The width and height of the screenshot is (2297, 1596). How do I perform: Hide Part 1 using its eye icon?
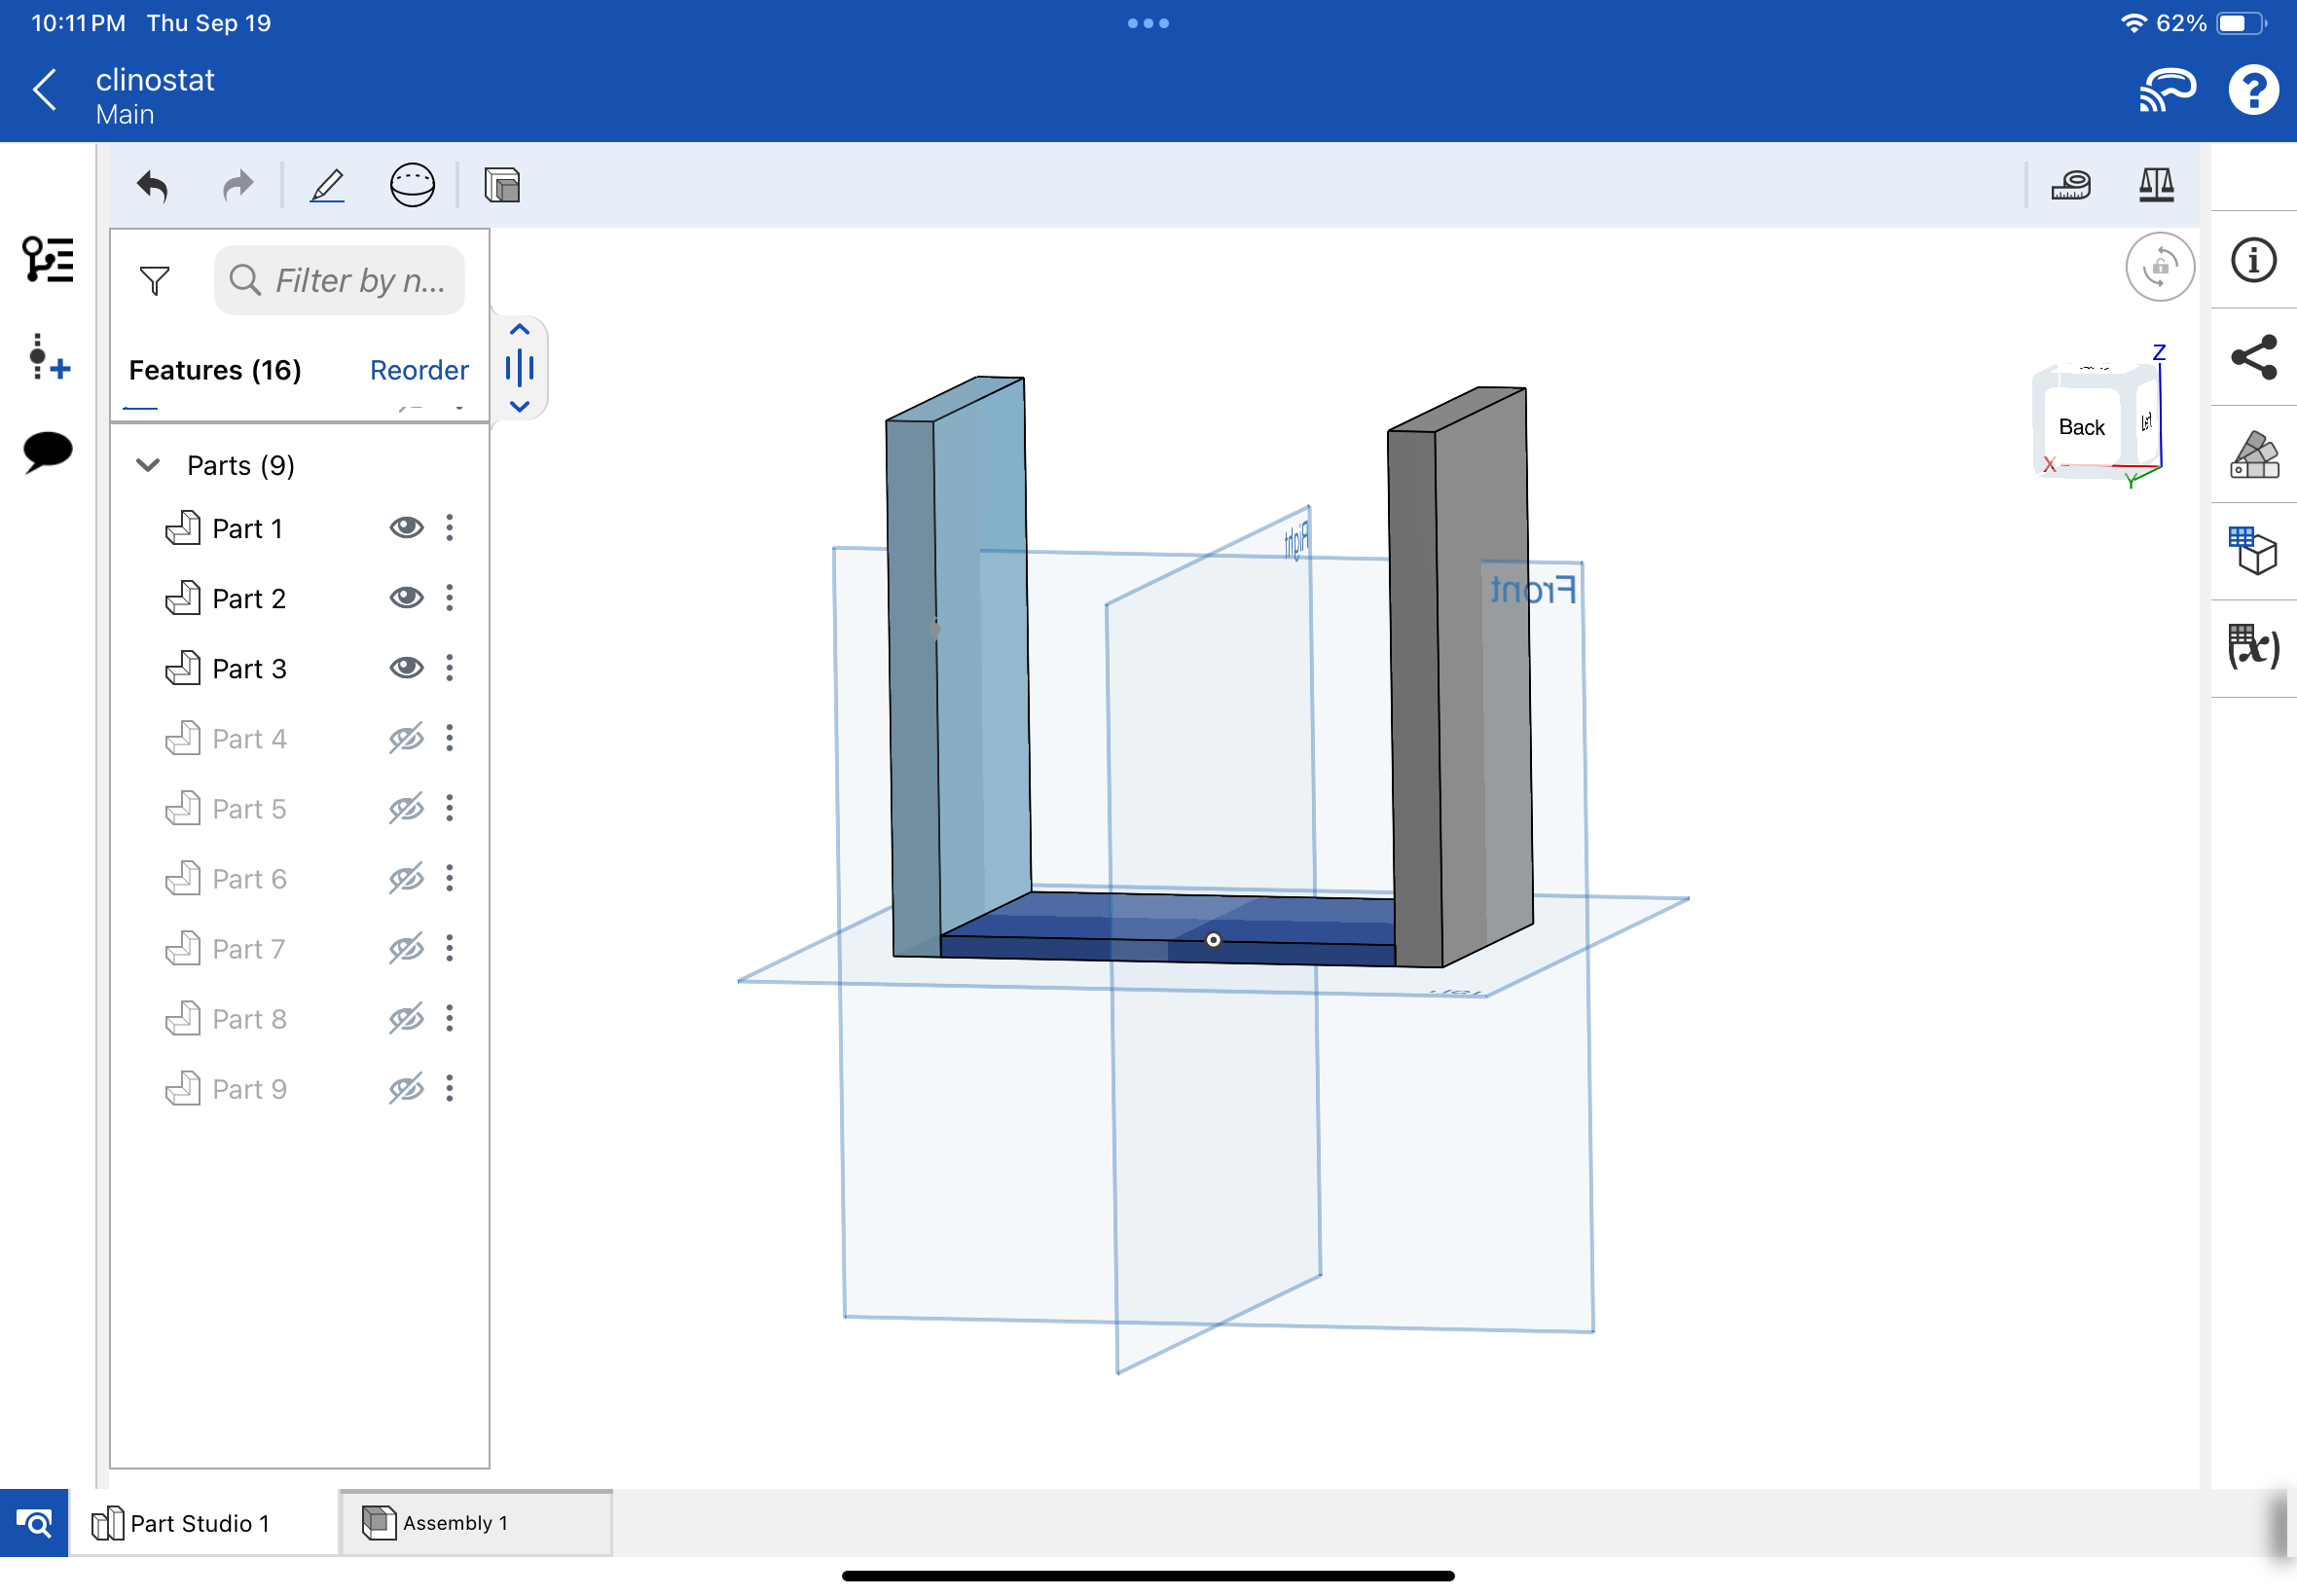(x=406, y=528)
